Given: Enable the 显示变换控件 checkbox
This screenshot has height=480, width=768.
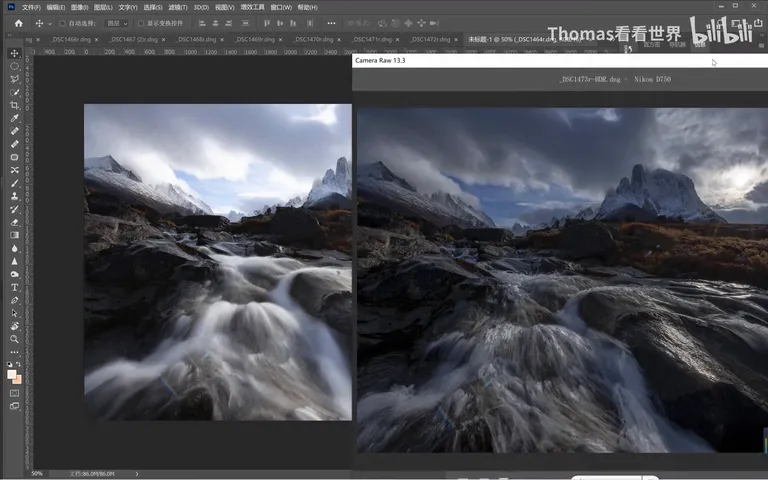Looking at the screenshot, I should click(x=141, y=24).
